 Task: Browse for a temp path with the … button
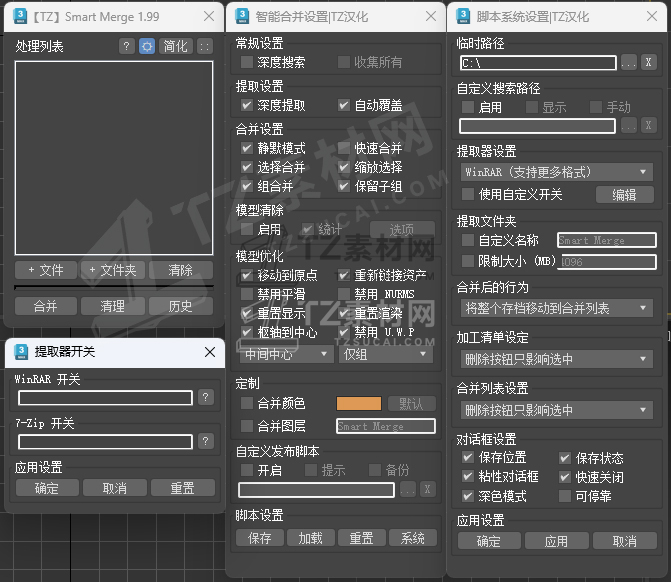click(x=629, y=63)
